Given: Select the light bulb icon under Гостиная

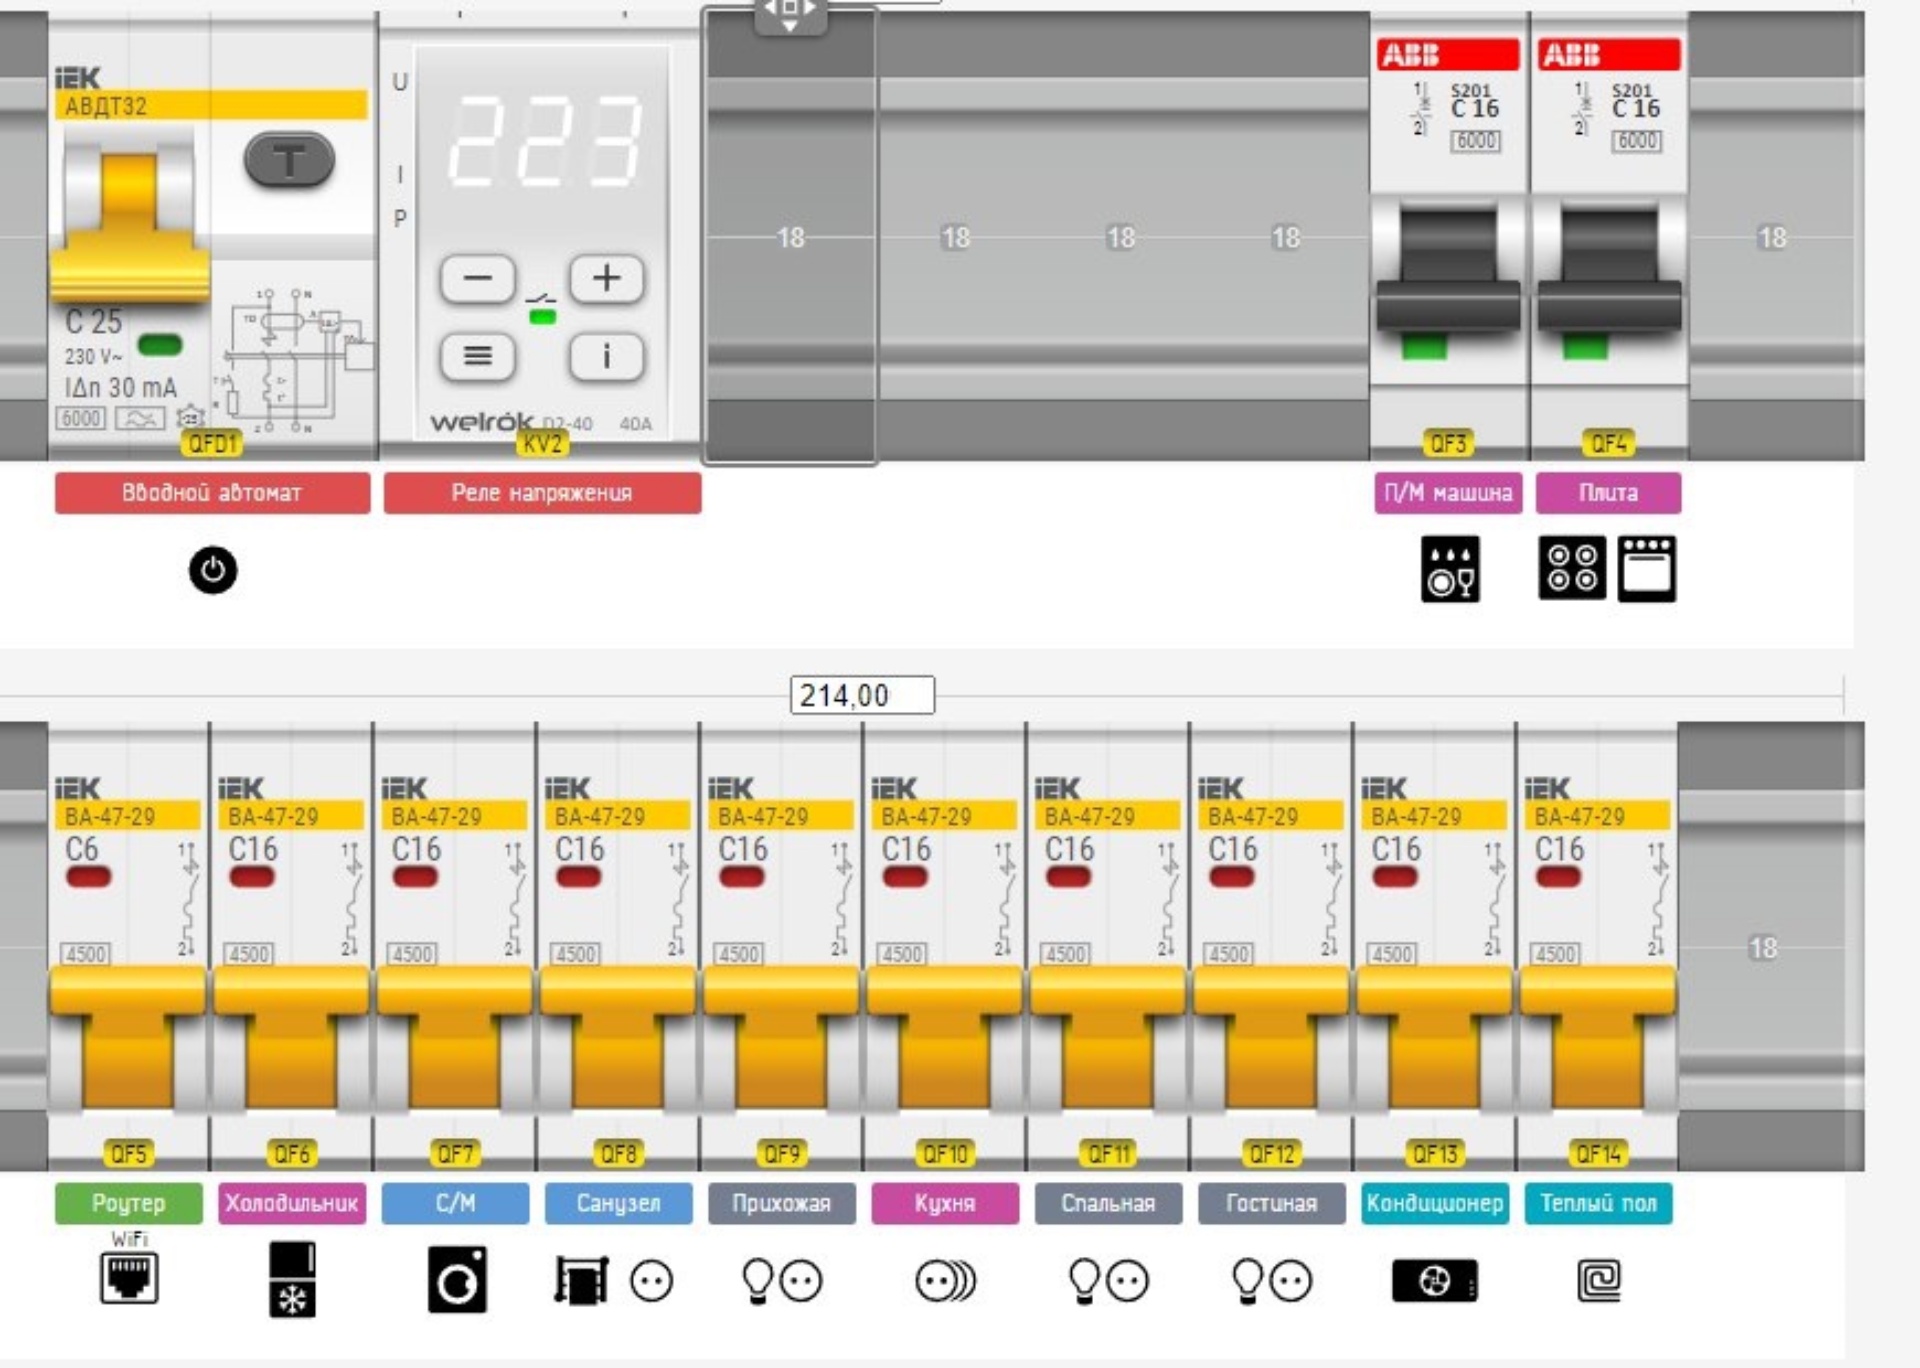Looking at the screenshot, I should coord(1248,1281).
